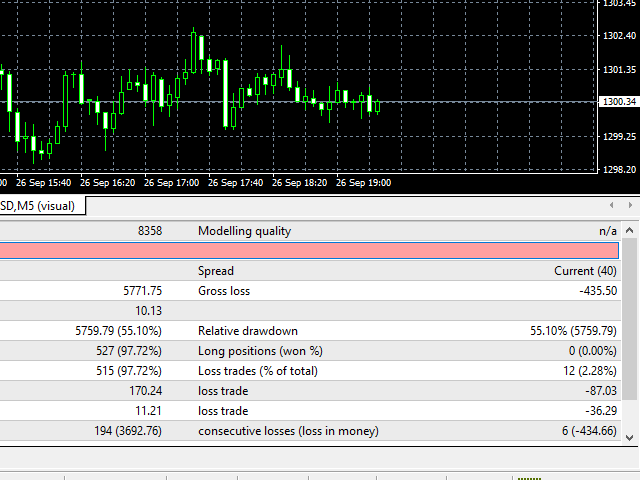Click the 1301.35 price scale label
Image resolution: width=640 pixels, height=480 pixels.
pyautogui.click(x=620, y=70)
